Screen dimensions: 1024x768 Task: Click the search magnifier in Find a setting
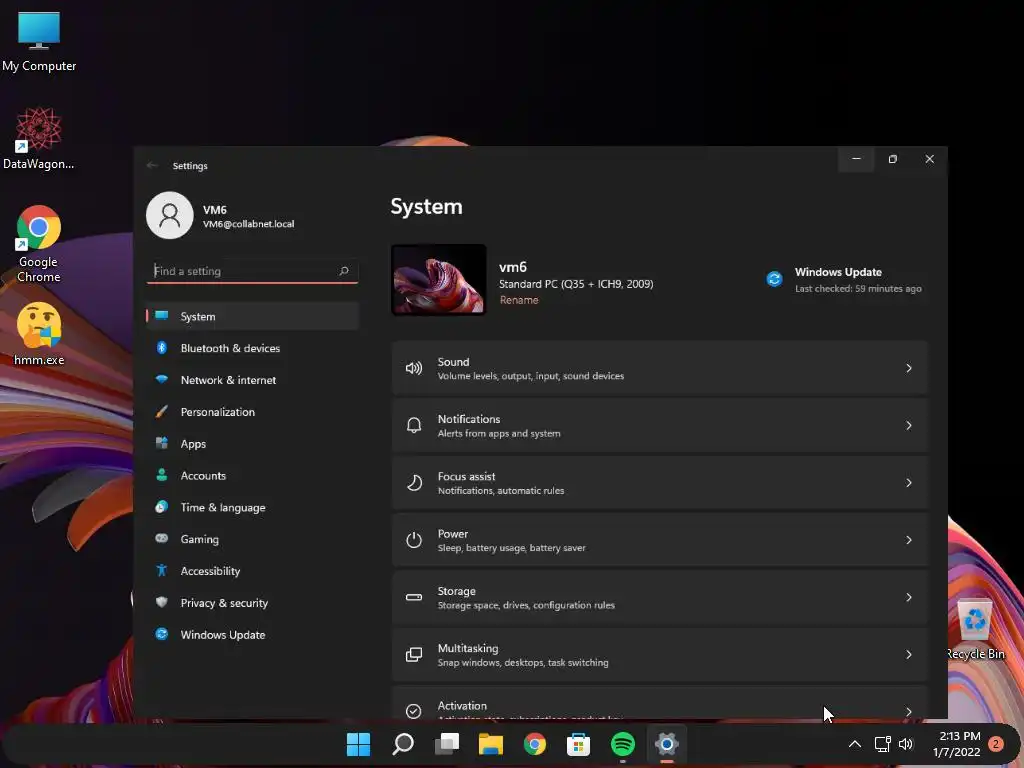tap(344, 271)
